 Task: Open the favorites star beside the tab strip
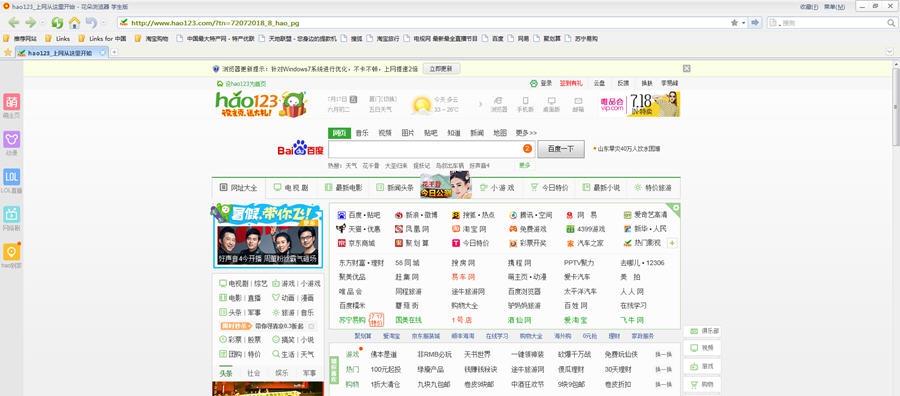(x=7, y=52)
